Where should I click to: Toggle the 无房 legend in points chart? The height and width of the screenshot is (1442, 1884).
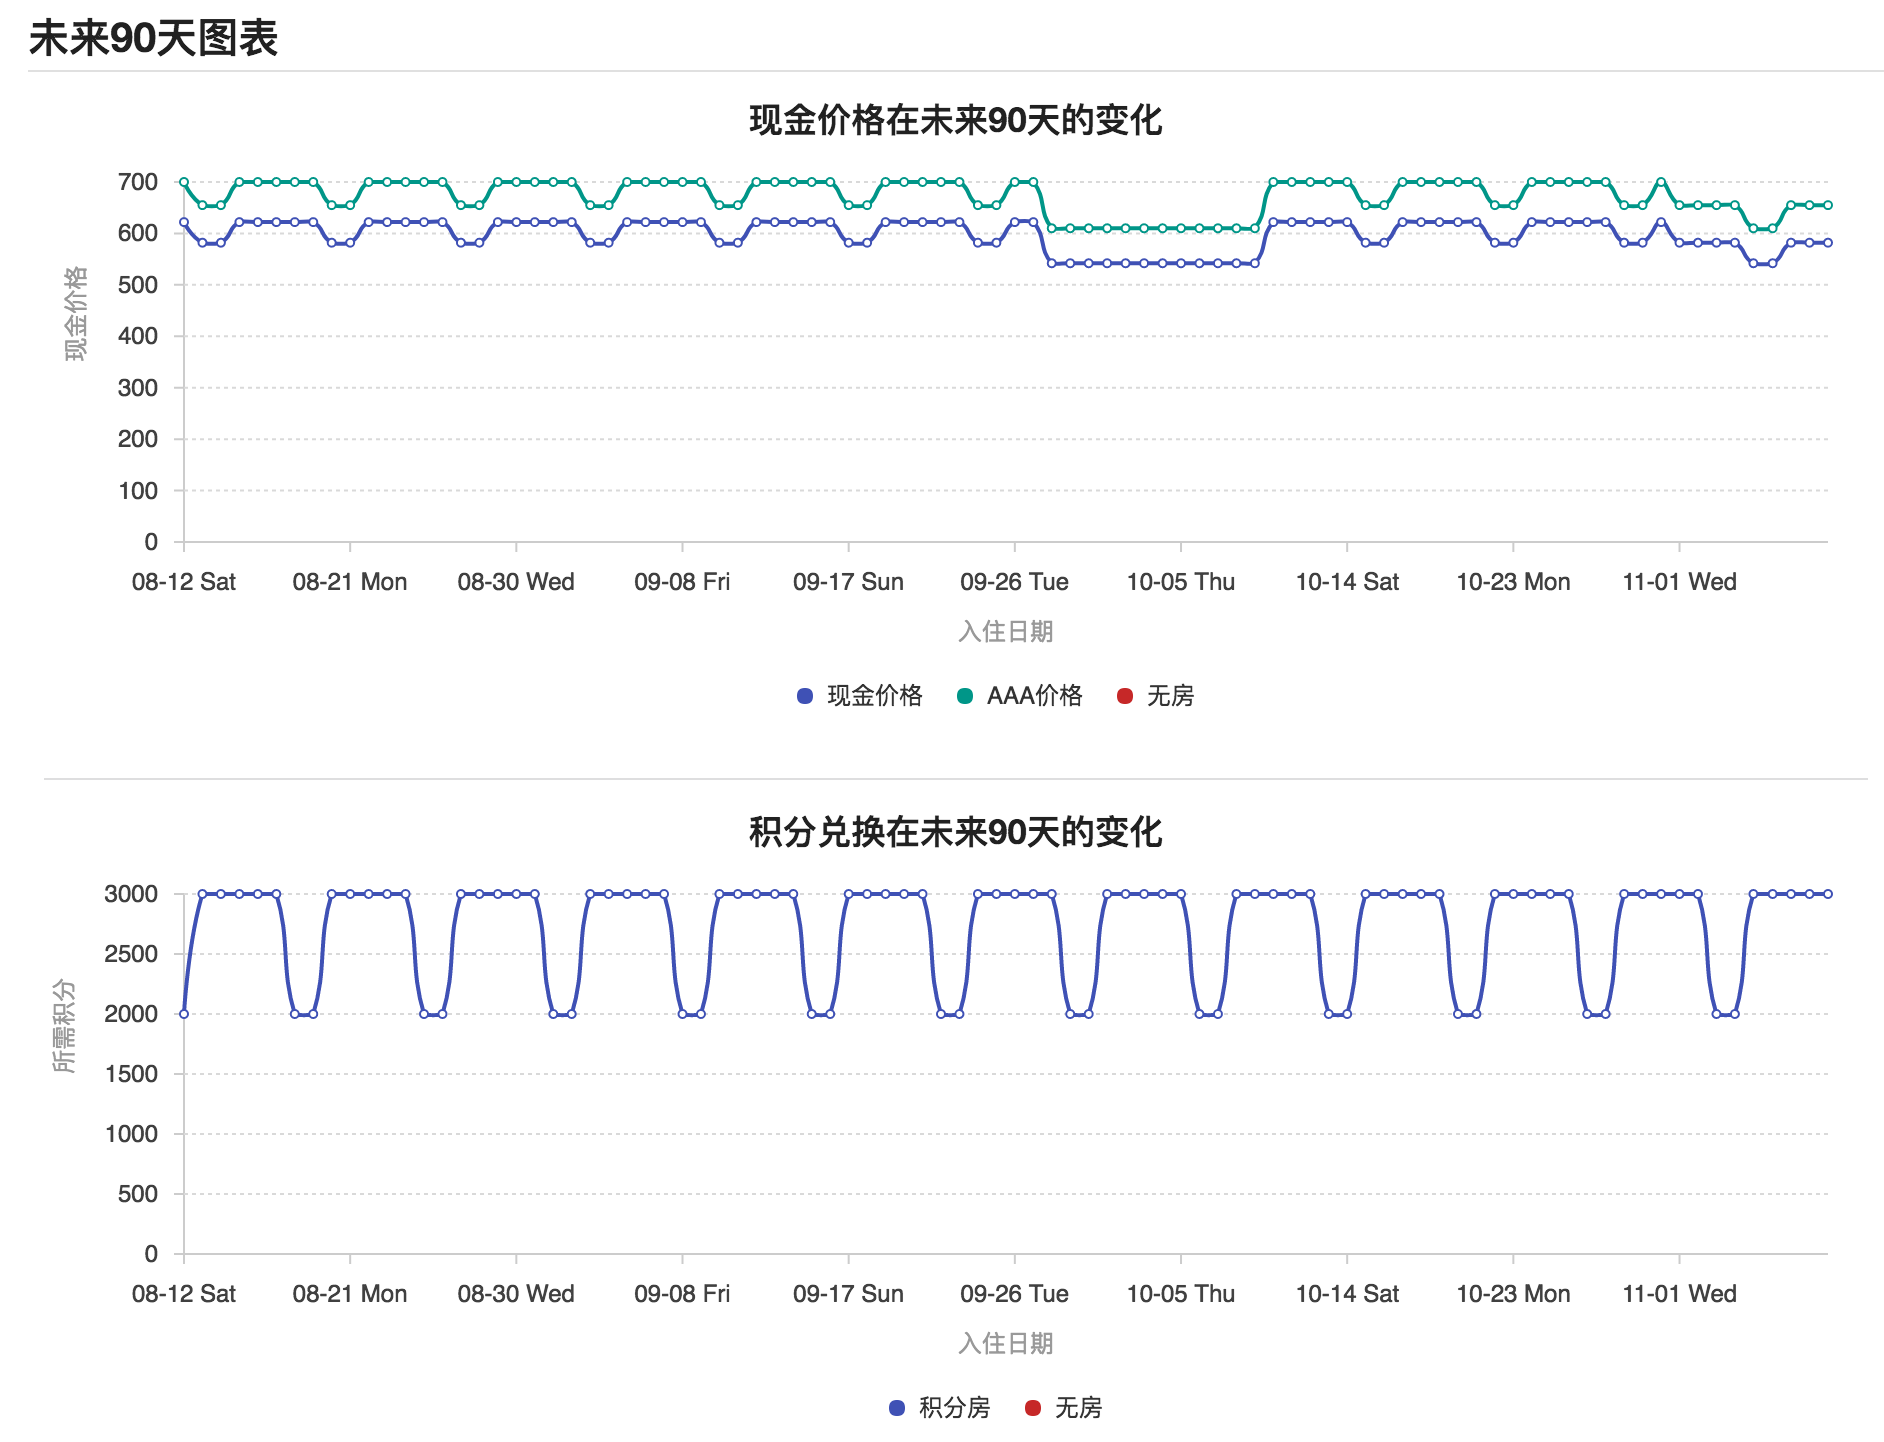click(1064, 1408)
